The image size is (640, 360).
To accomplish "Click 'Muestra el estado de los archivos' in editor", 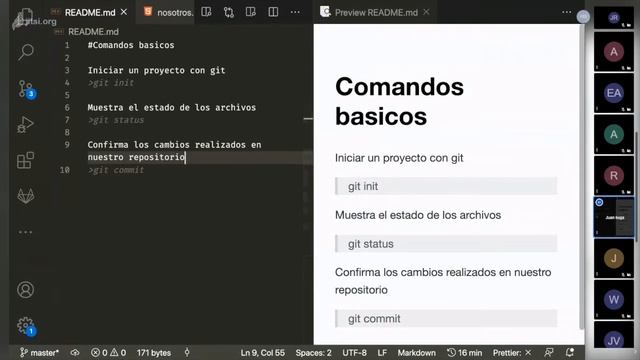I will pyautogui.click(x=171, y=107).
